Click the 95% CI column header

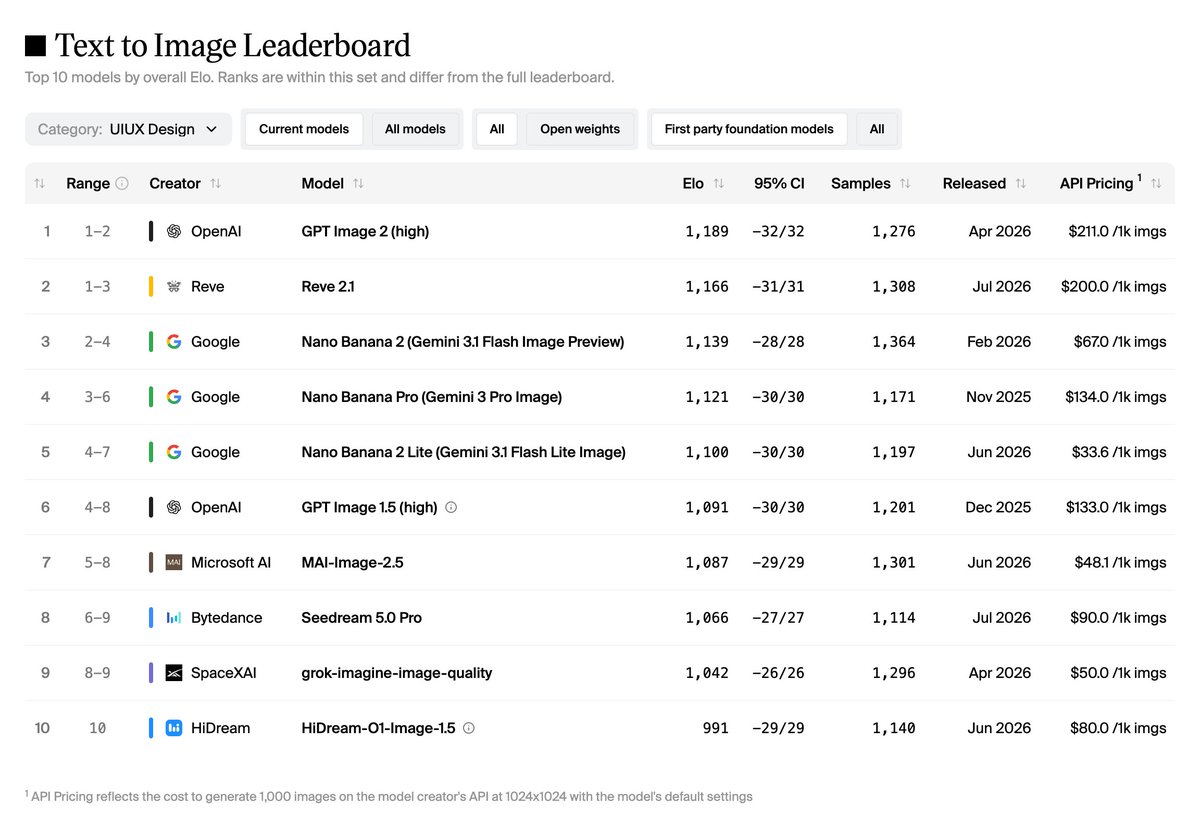pyautogui.click(x=779, y=183)
